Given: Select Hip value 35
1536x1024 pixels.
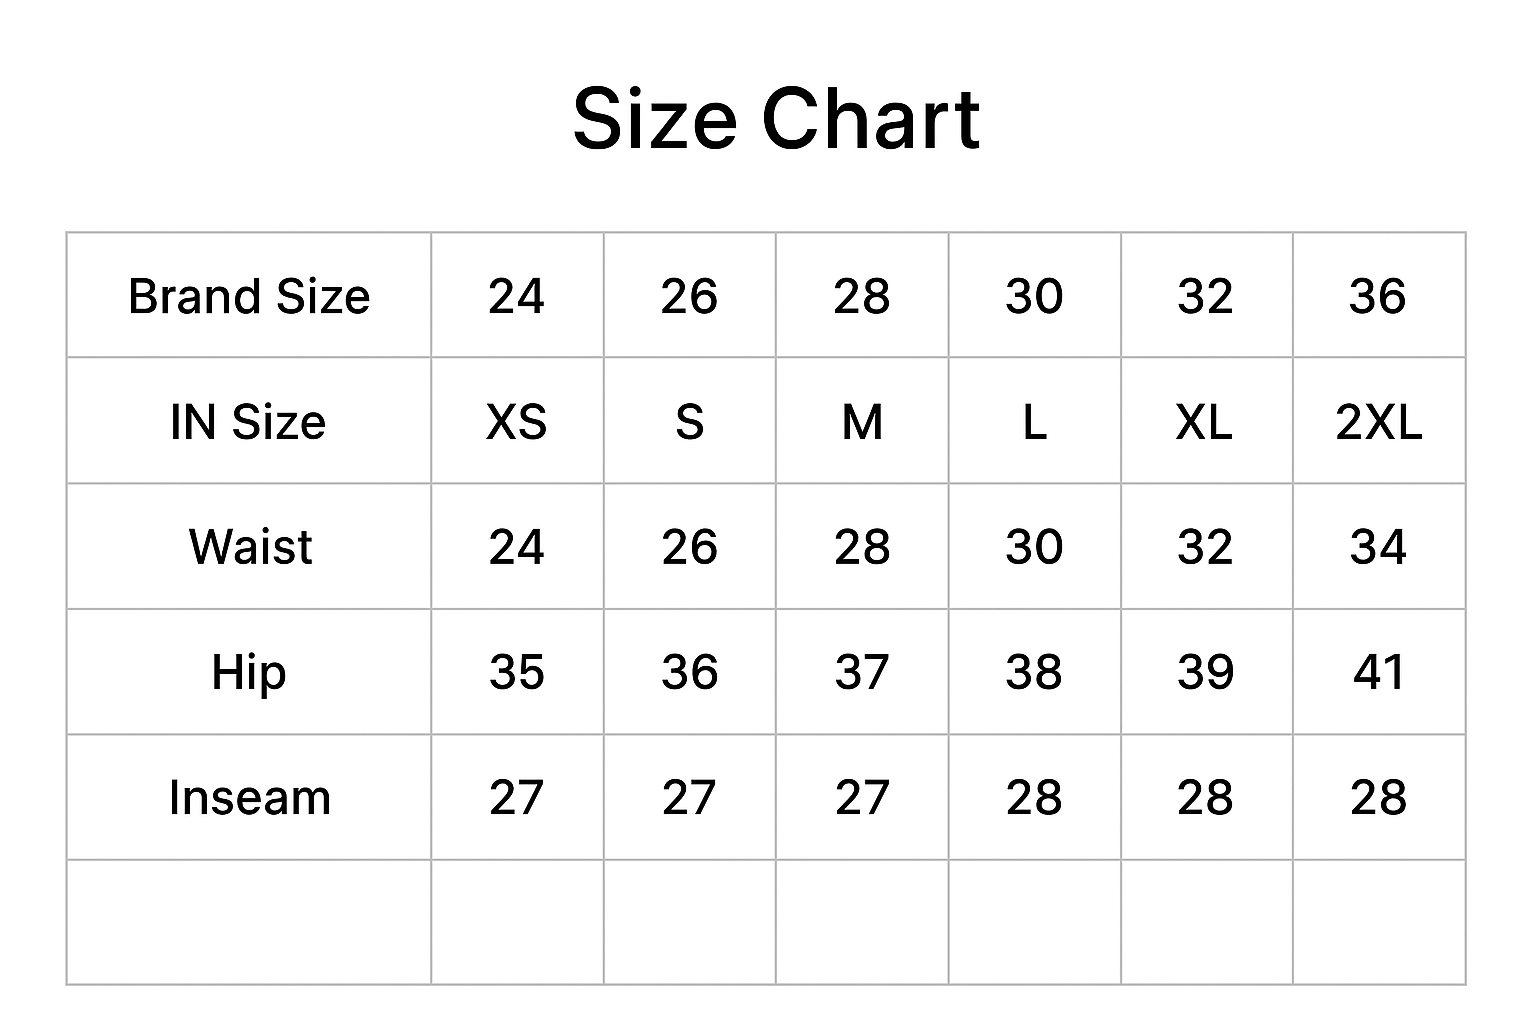Looking at the screenshot, I should 516,672.
